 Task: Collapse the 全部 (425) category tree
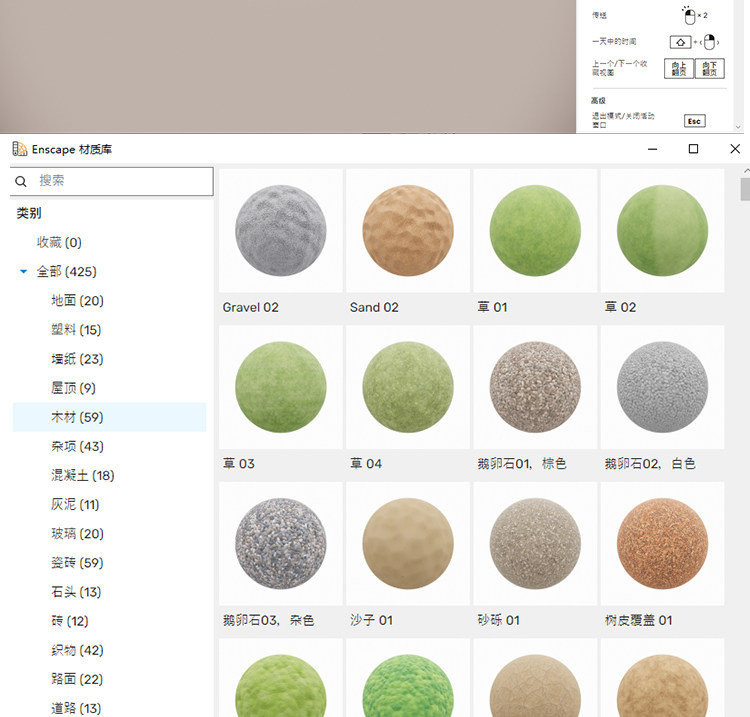23,272
